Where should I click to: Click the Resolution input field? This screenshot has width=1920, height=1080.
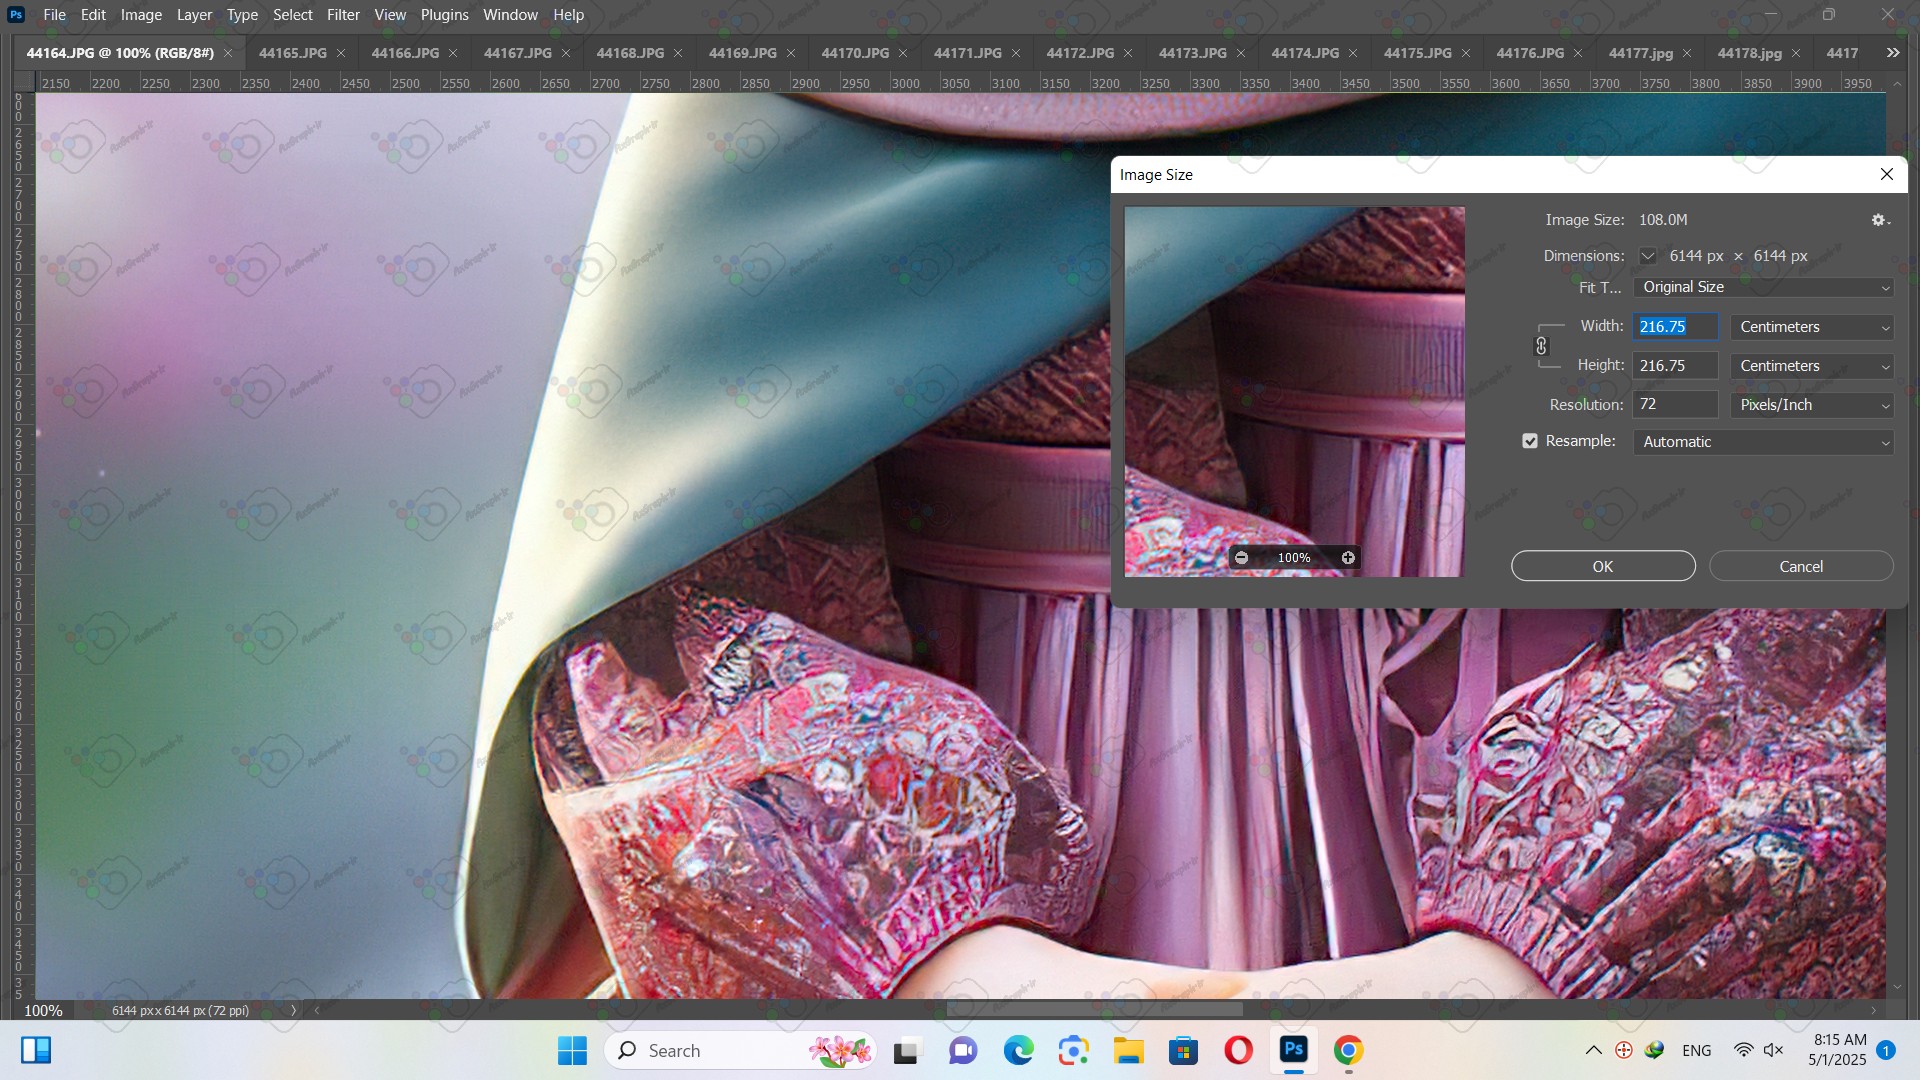[x=1675, y=404]
